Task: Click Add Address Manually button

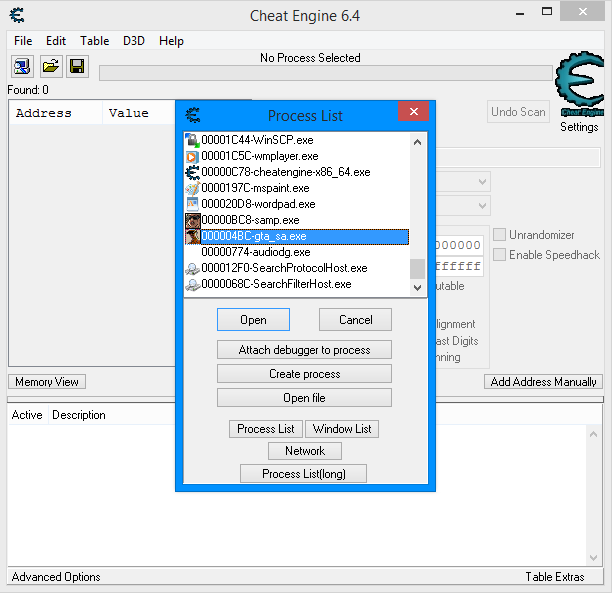Action: 543,381
